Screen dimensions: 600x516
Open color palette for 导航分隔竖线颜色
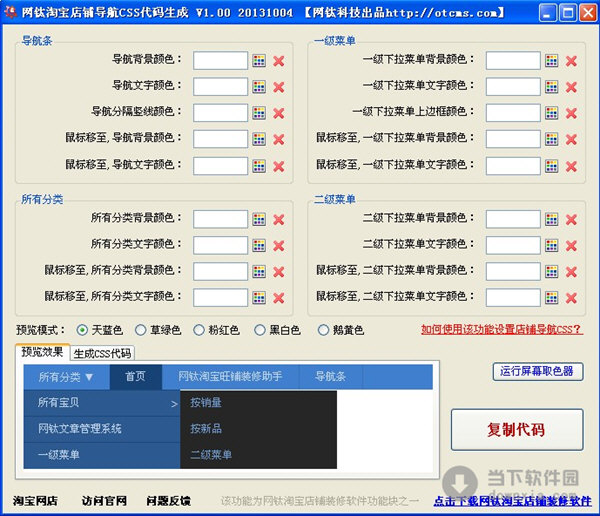pos(259,112)
